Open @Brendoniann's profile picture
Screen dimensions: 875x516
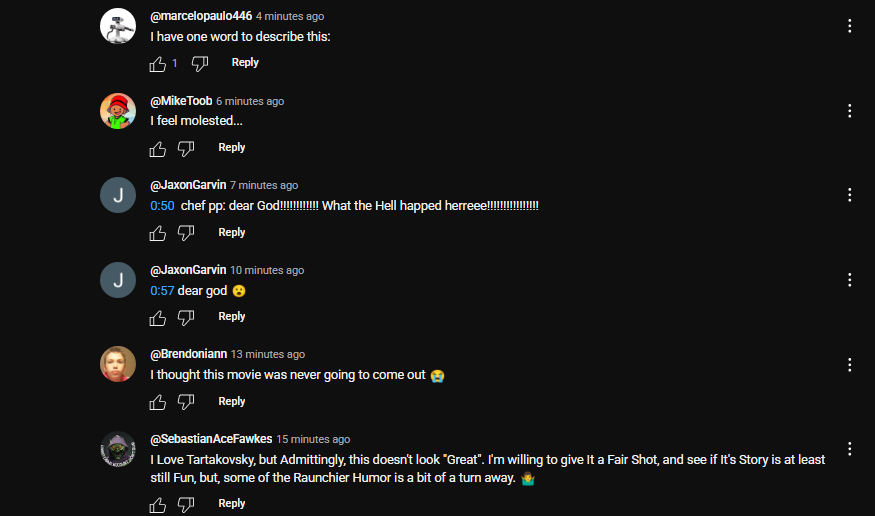pos(118,364)
